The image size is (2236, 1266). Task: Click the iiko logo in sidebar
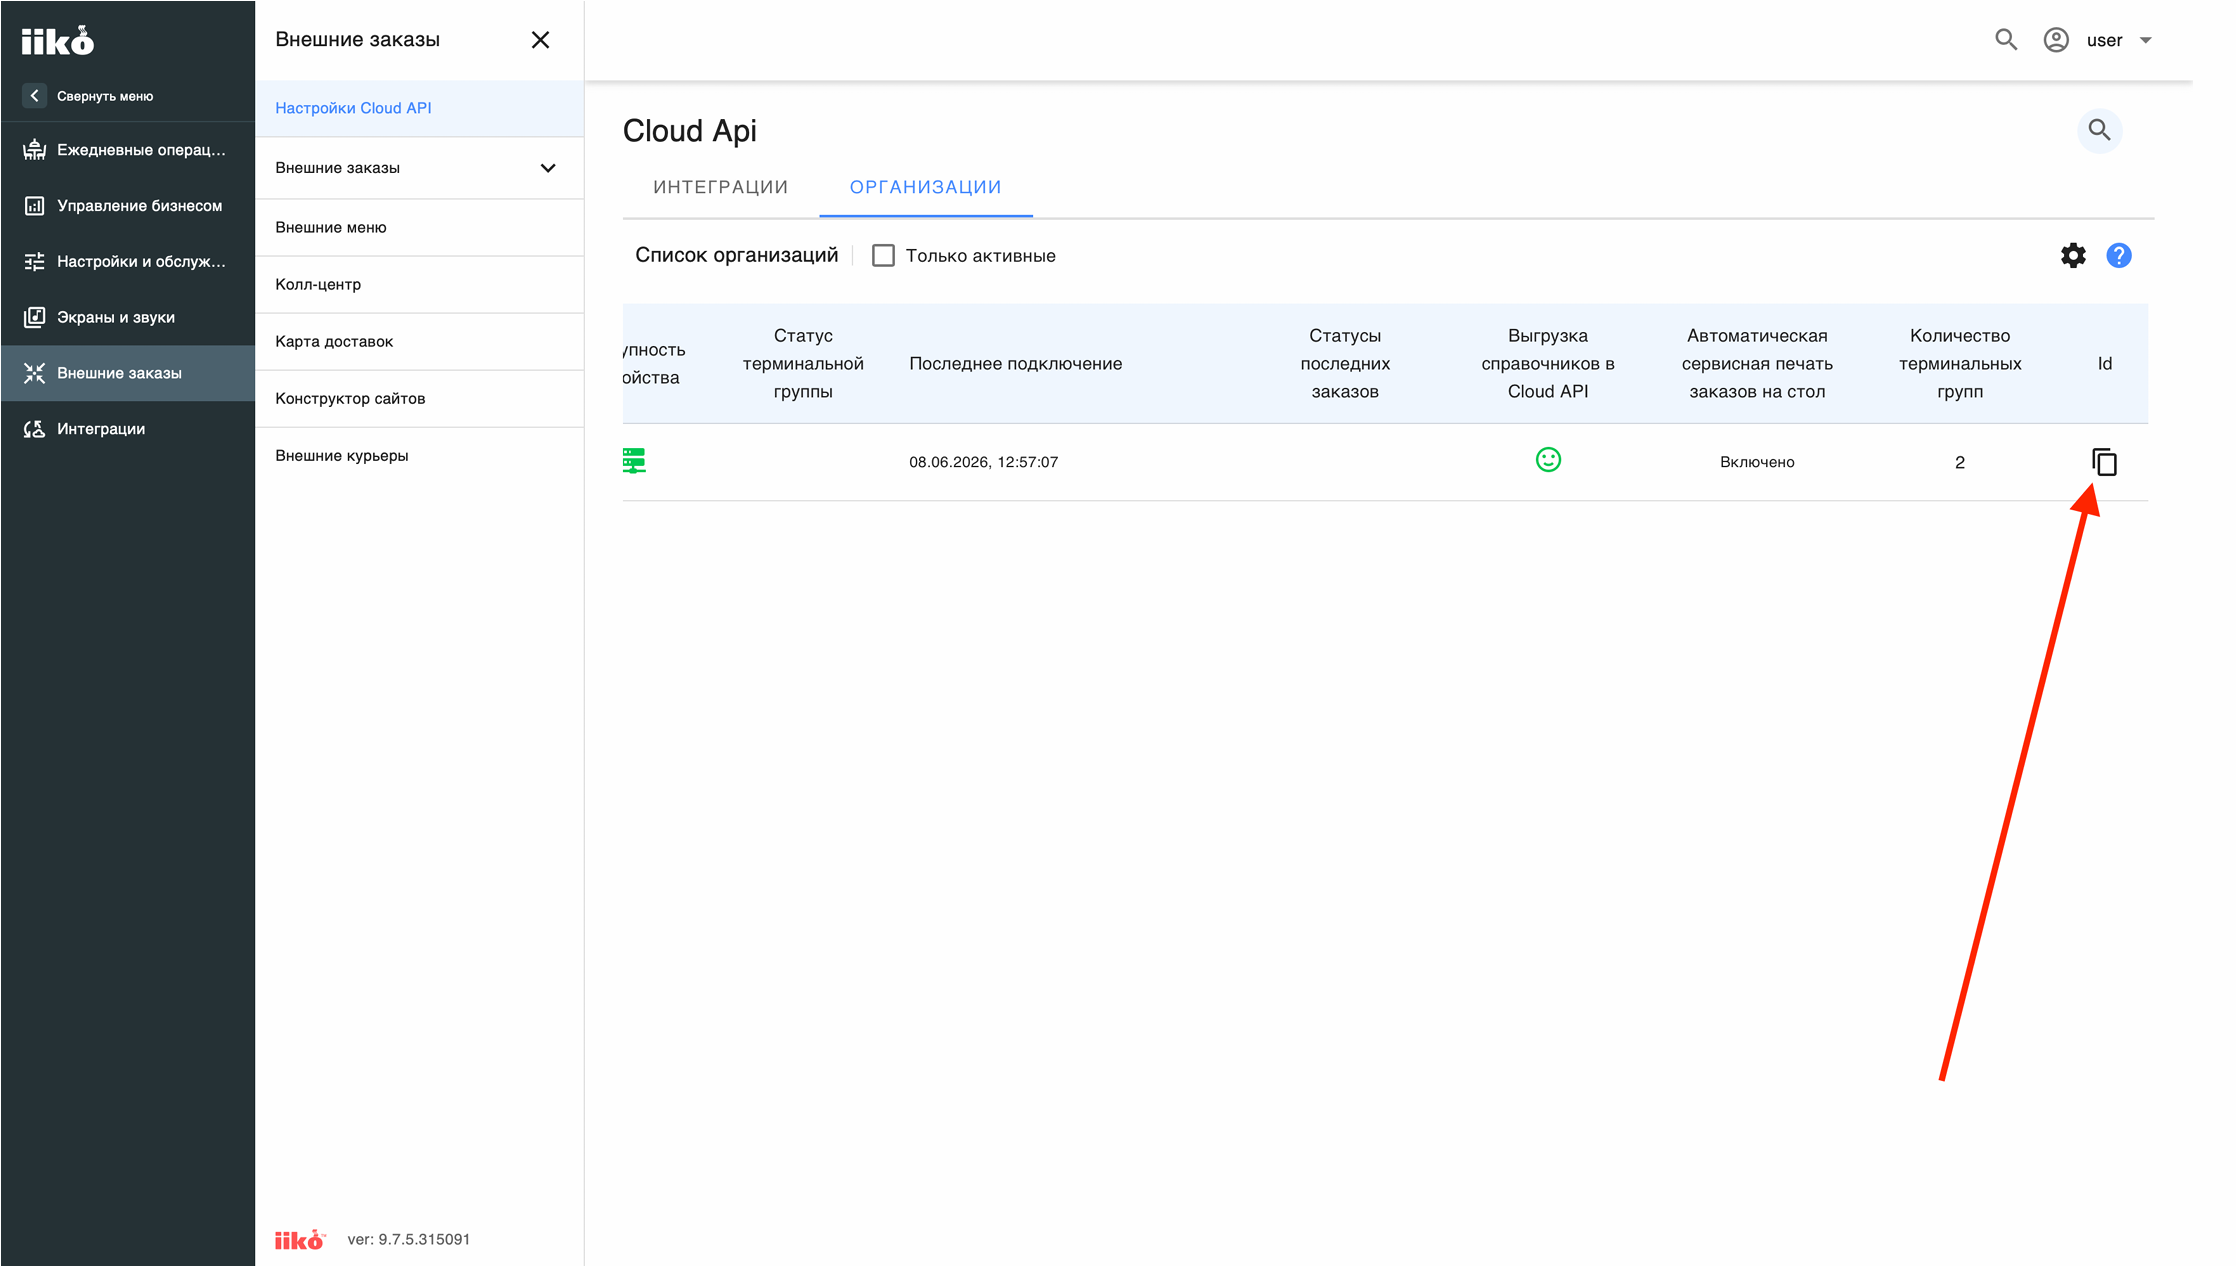point(58,41)
